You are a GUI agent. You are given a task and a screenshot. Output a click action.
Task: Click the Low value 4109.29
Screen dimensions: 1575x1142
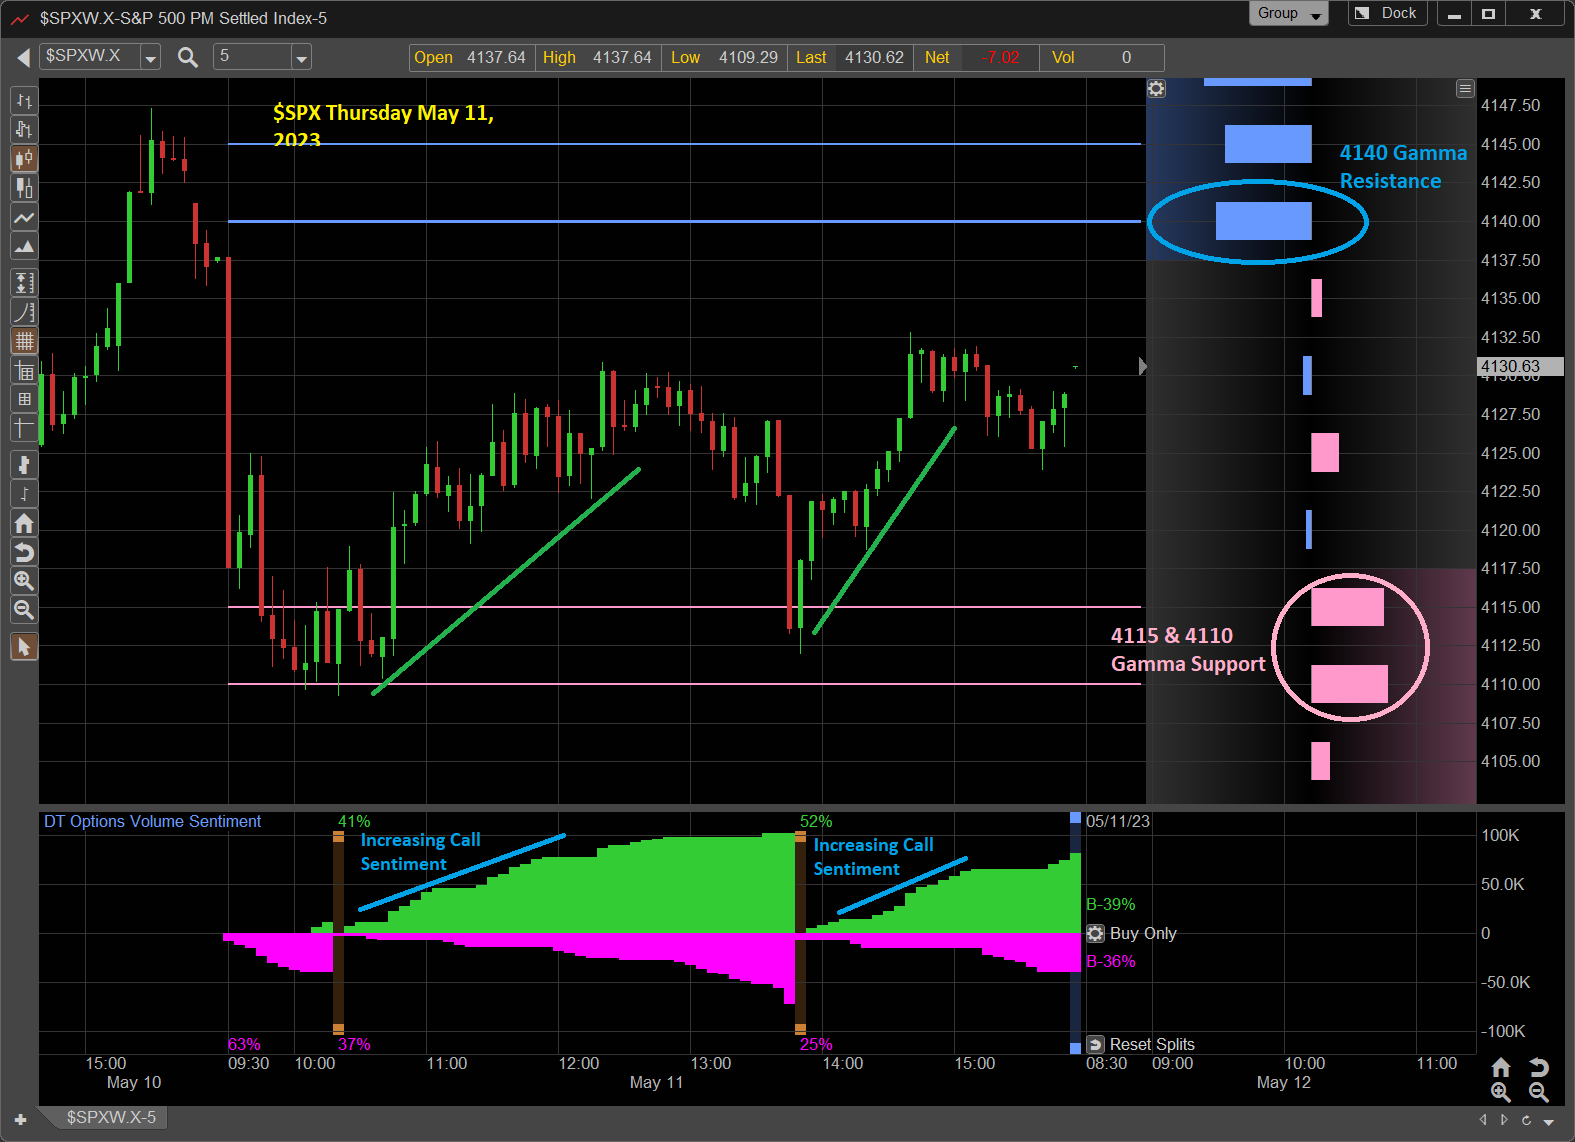click(x=748, y=57)
